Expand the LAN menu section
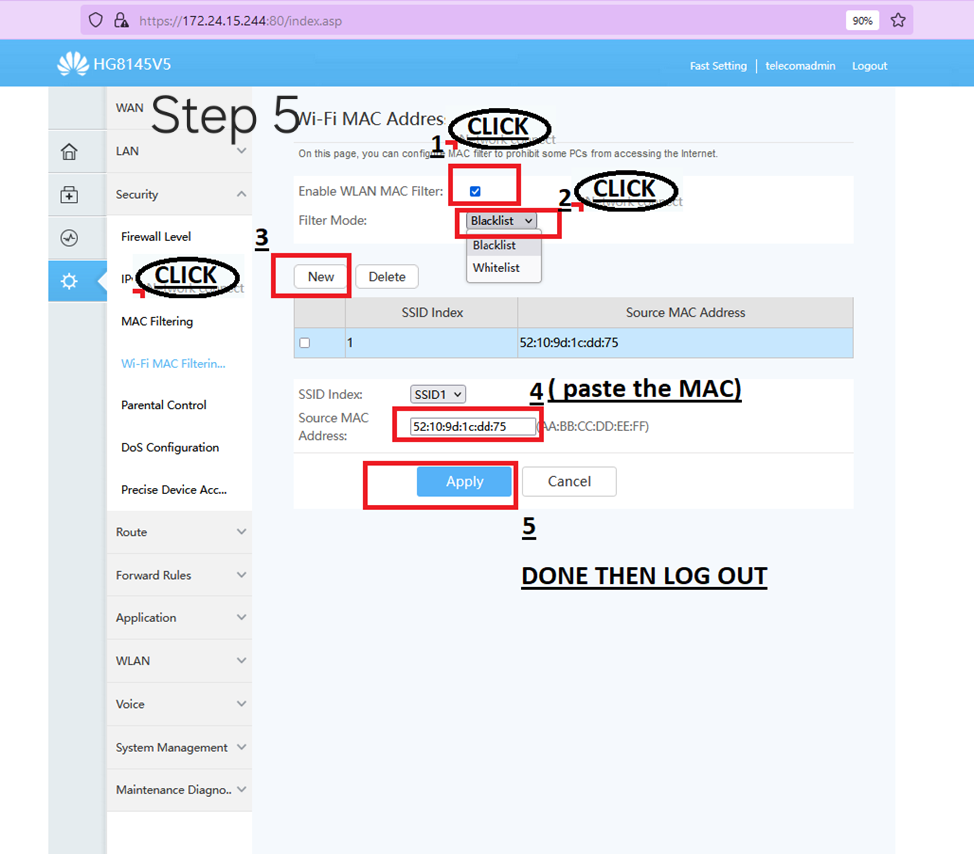The image size is (974, 854). pos(180,151)
